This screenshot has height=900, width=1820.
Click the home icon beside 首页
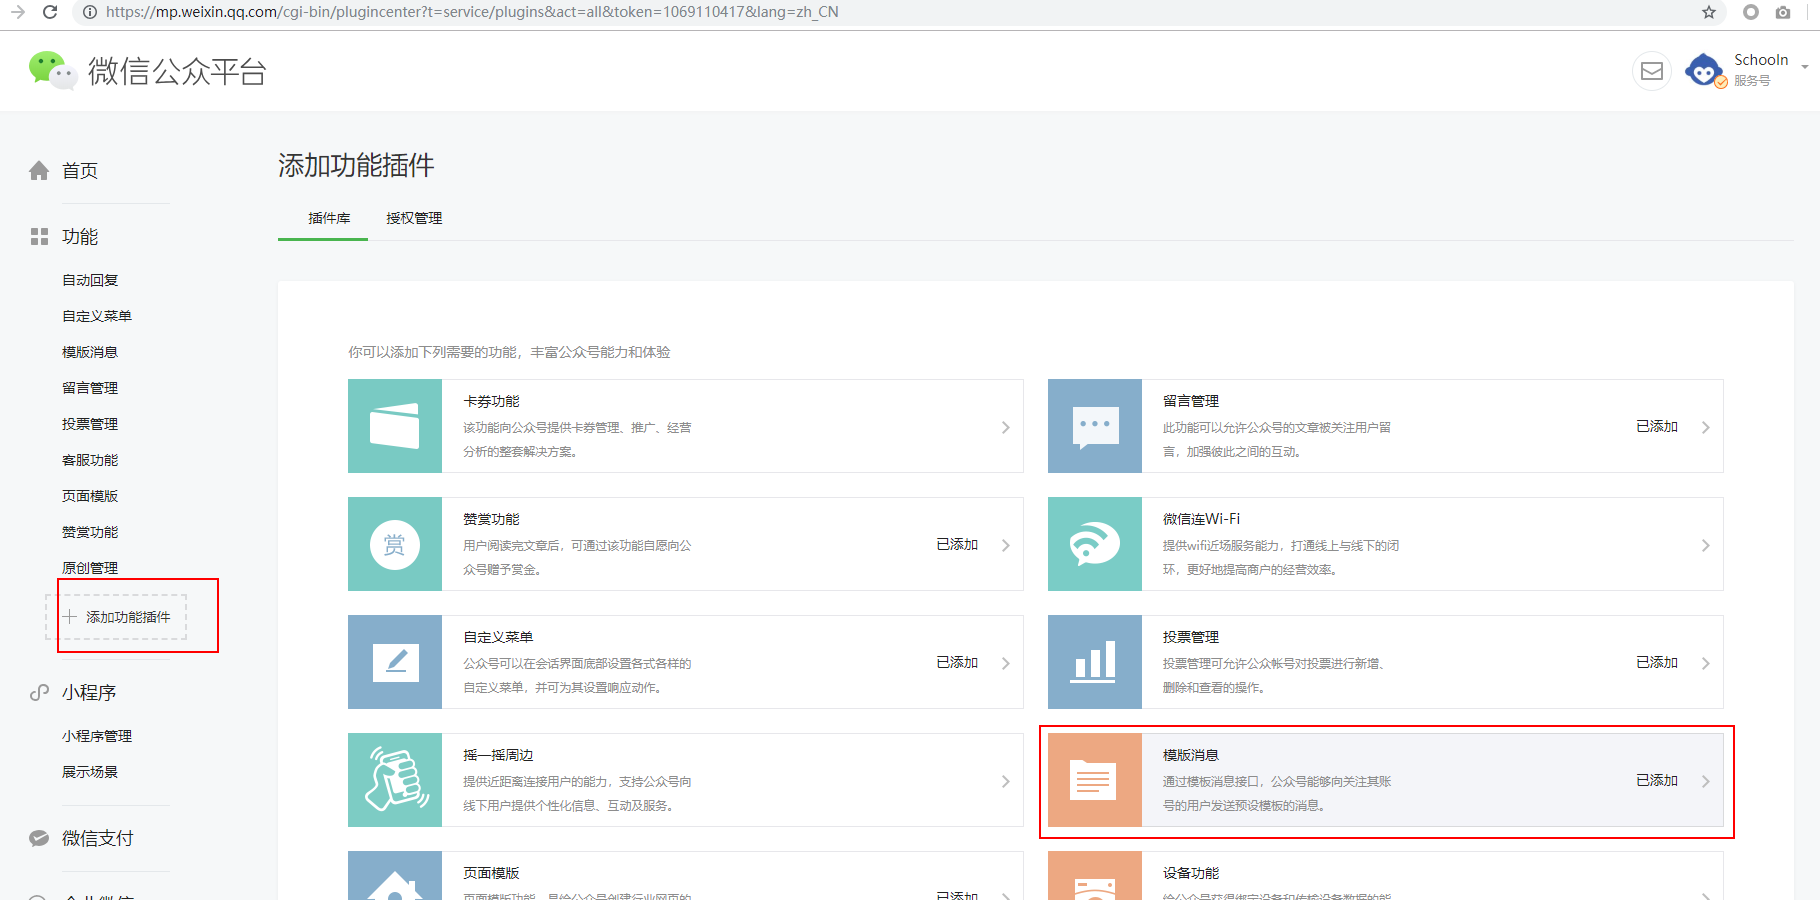39,171
